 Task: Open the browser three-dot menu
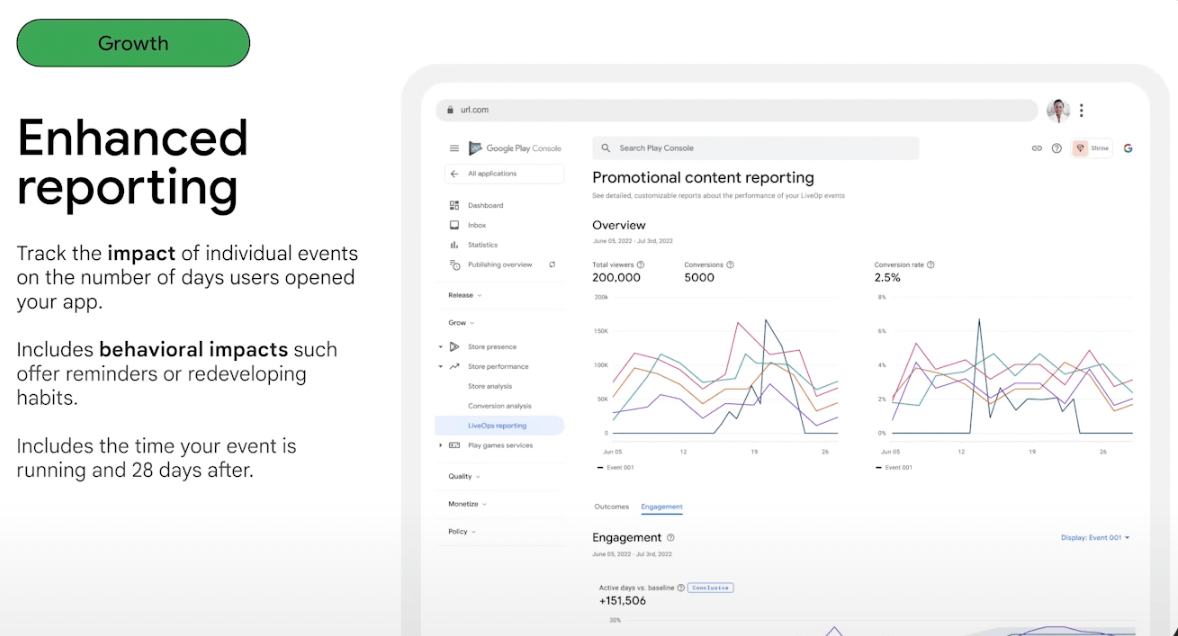pos(1081,110)
